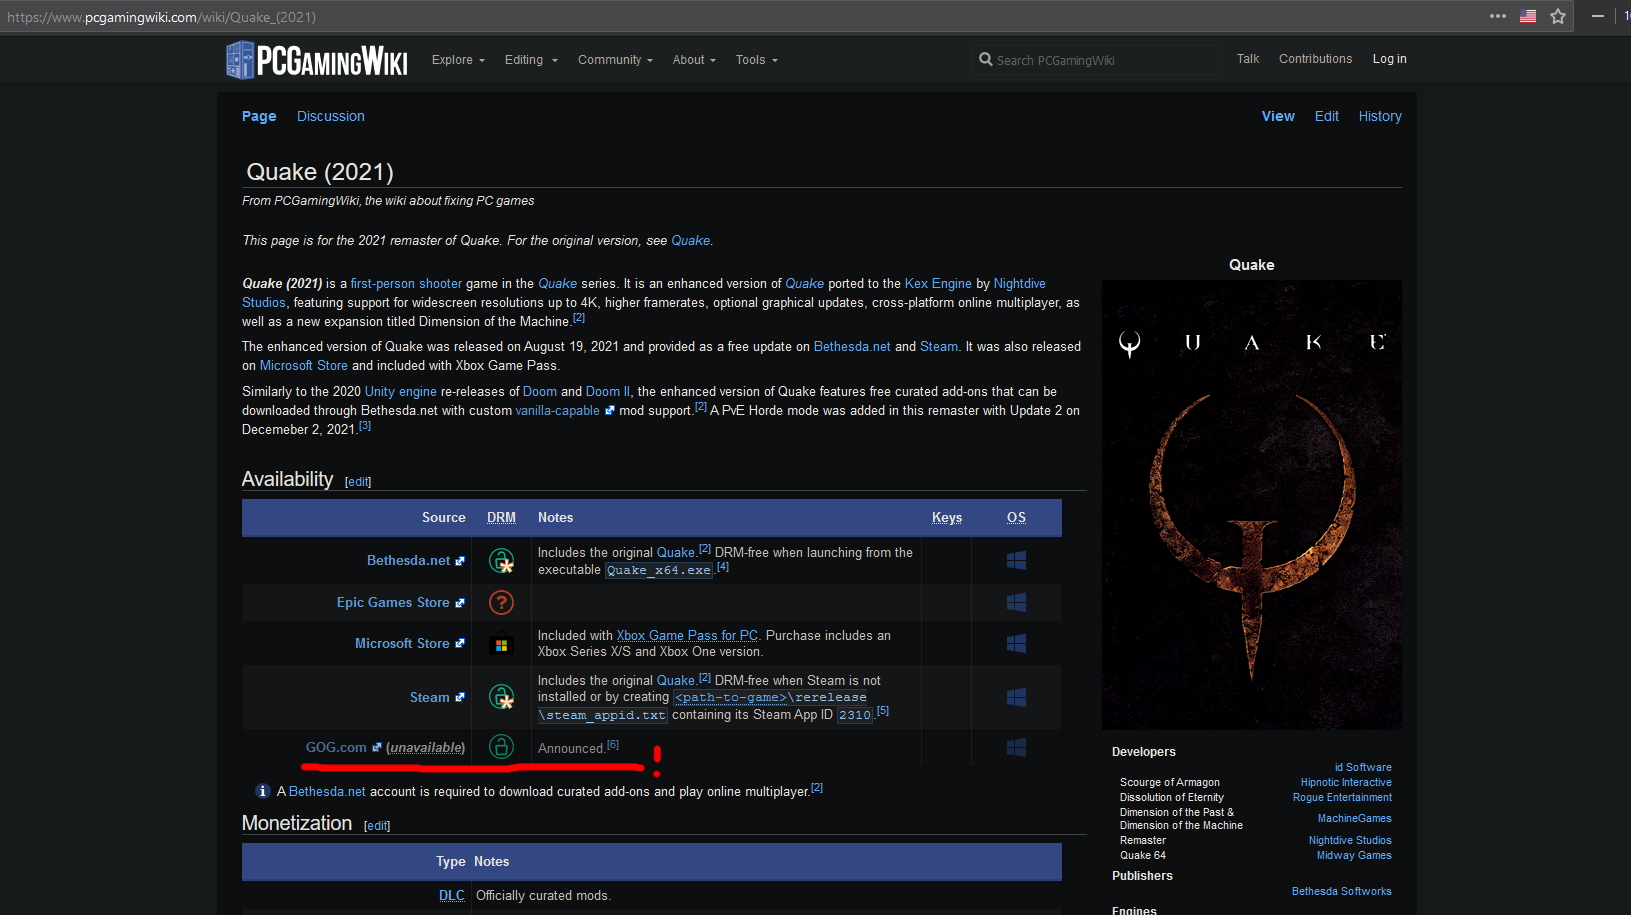Open the id Software developer link

tap(1363, 767)
